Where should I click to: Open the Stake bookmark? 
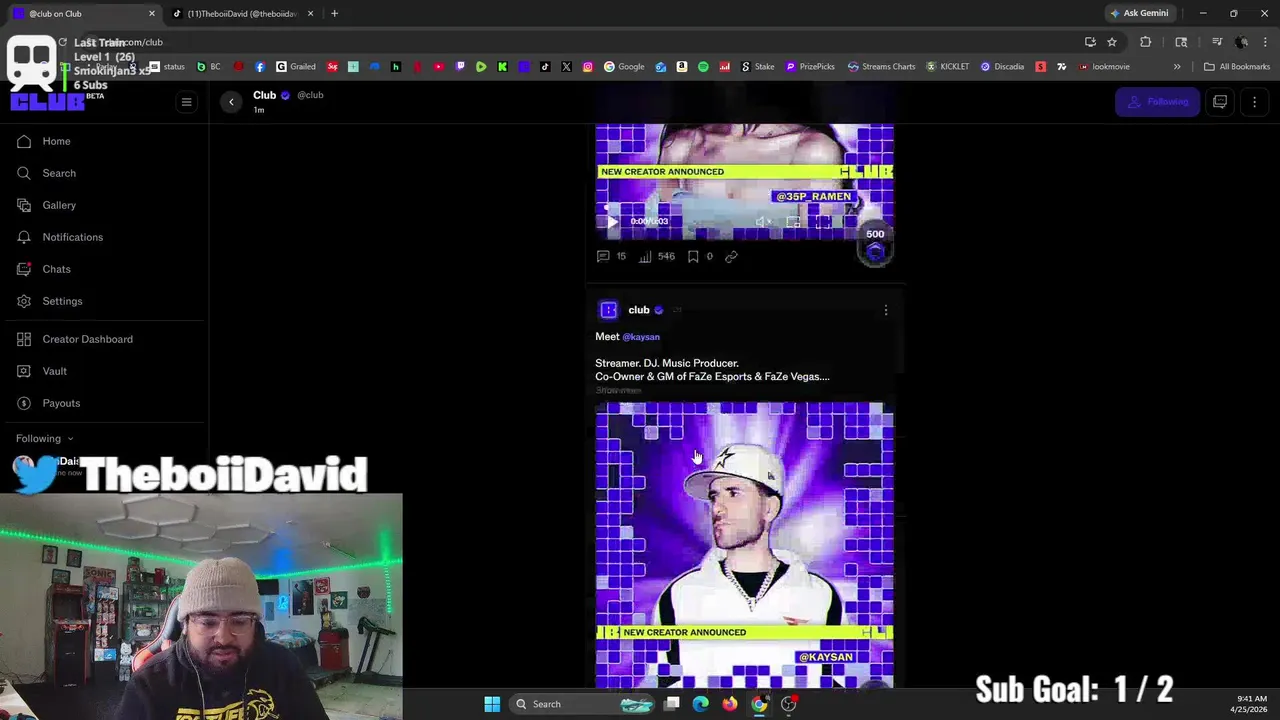point(757,67)
